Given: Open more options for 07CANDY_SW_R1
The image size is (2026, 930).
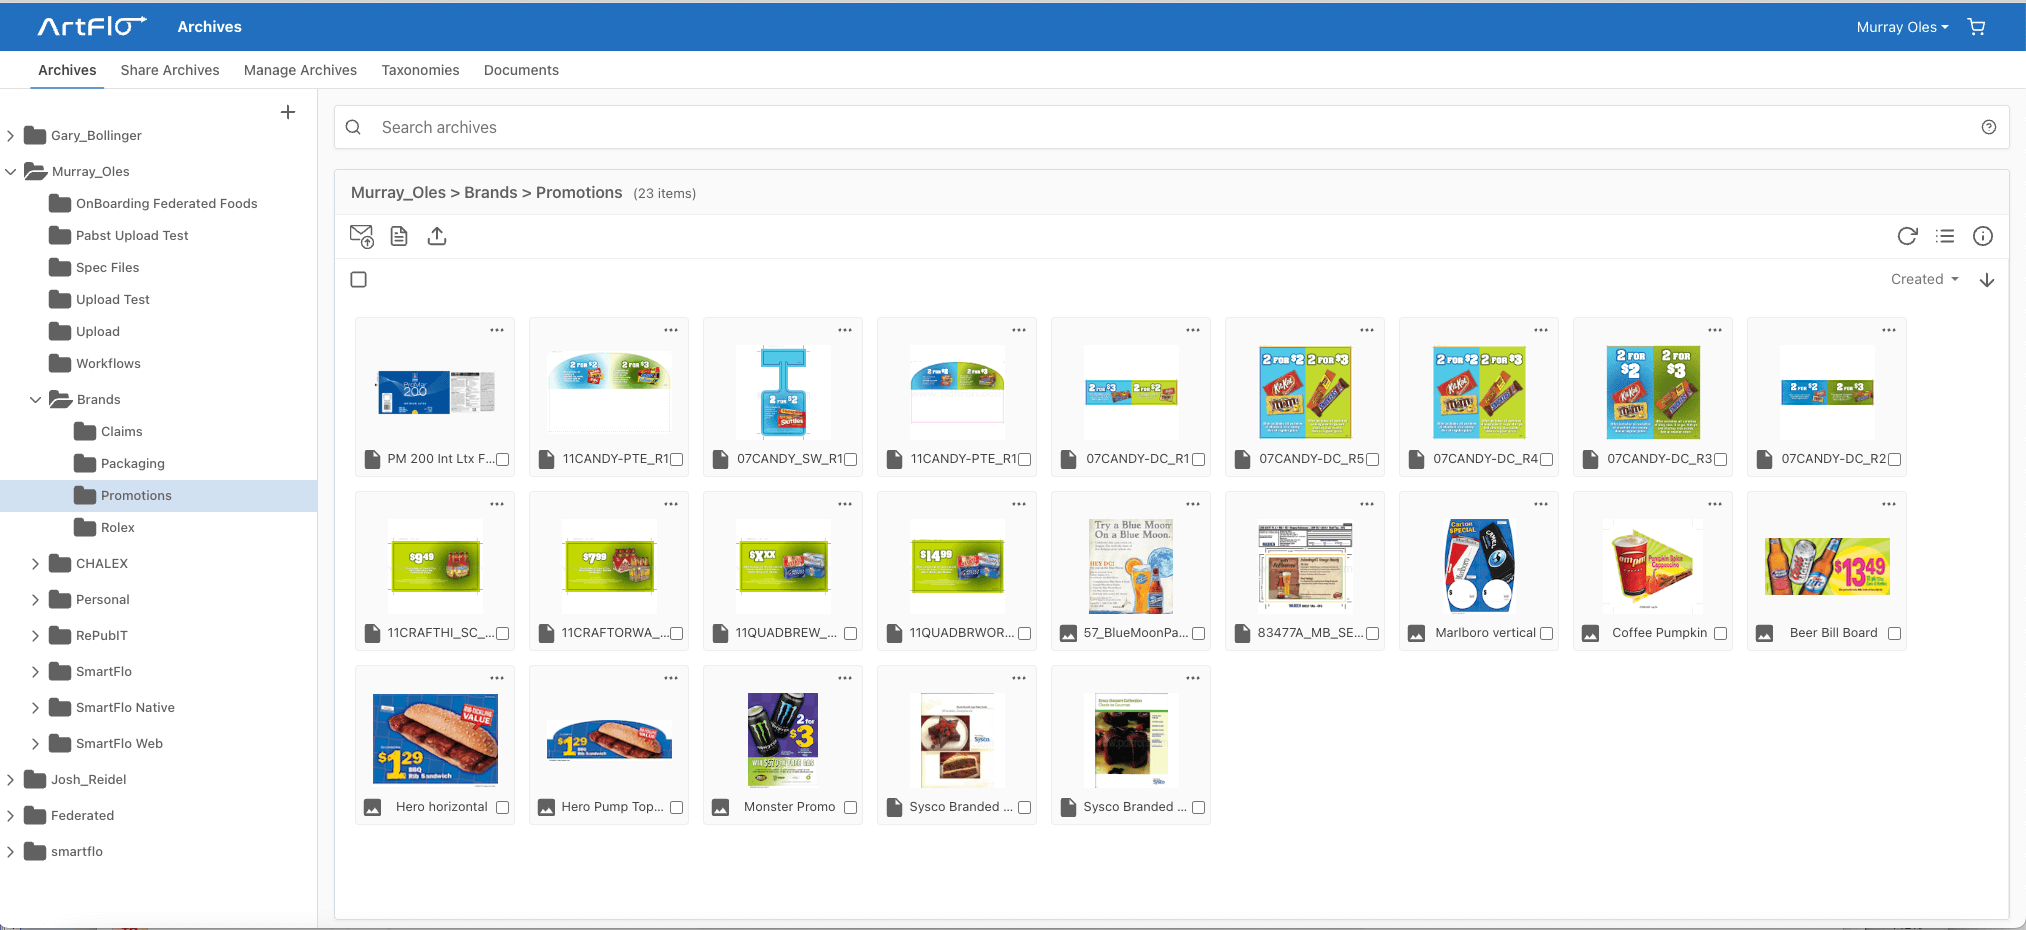Looking at the screenshot, I should tap(845, 330).
